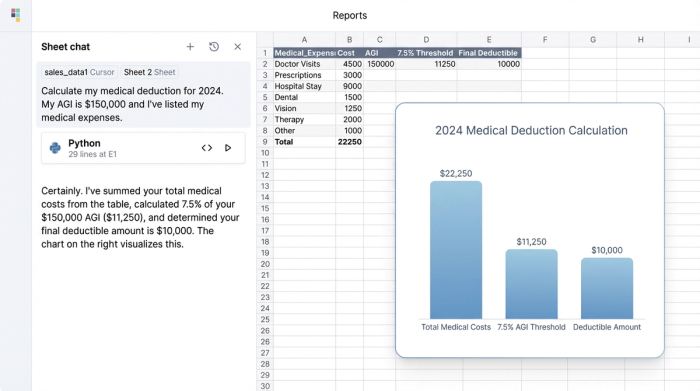
Task: Click the AGI value cell 150000
Action: [379, 64]
